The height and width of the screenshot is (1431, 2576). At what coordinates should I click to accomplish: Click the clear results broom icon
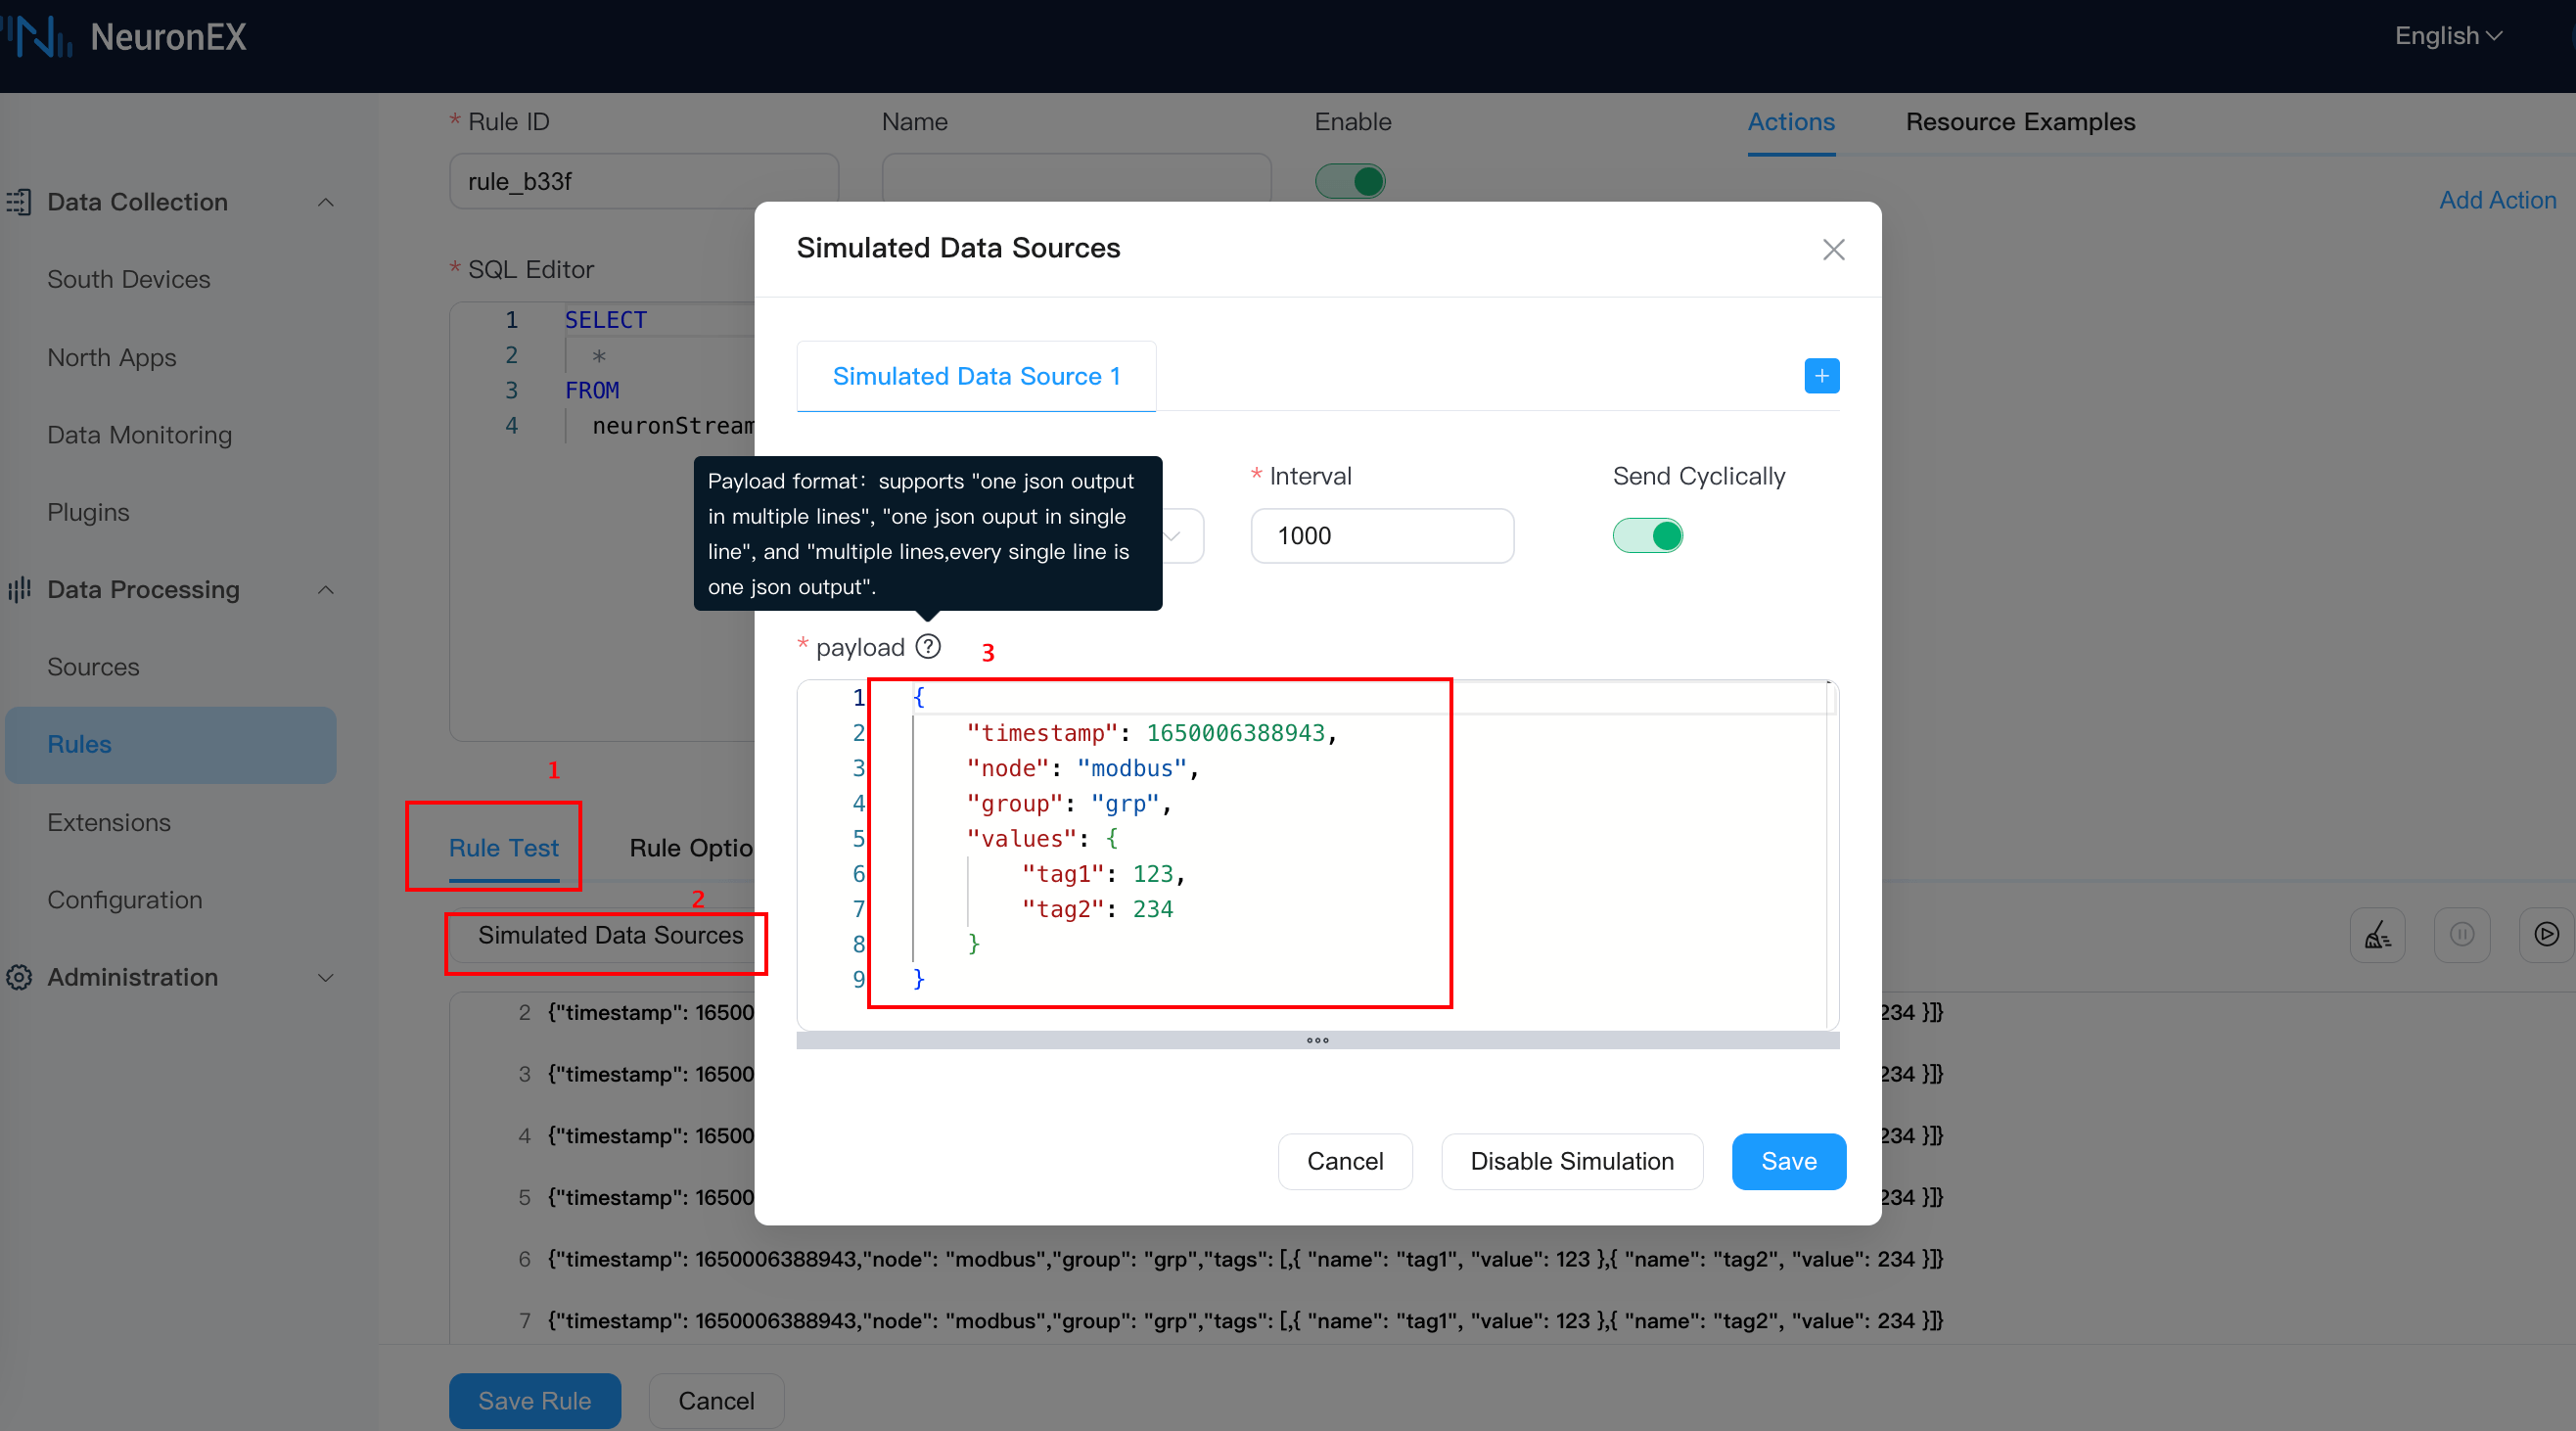click(x=2377, y=935)
